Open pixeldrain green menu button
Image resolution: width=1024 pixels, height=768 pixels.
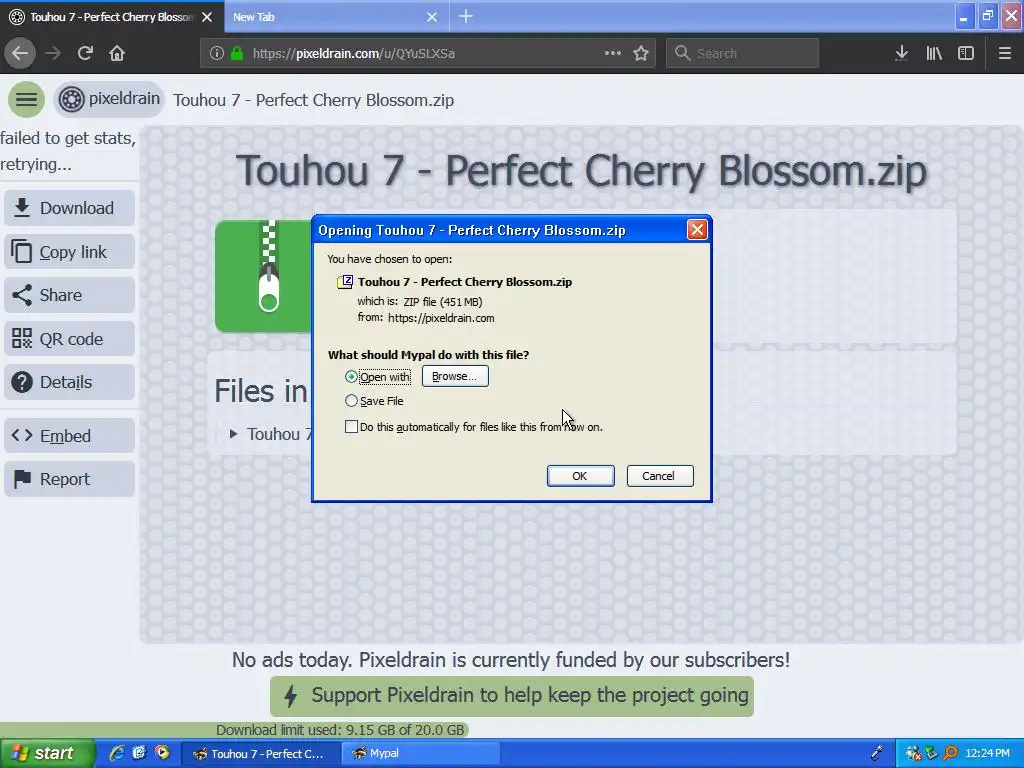coord(26,99)
